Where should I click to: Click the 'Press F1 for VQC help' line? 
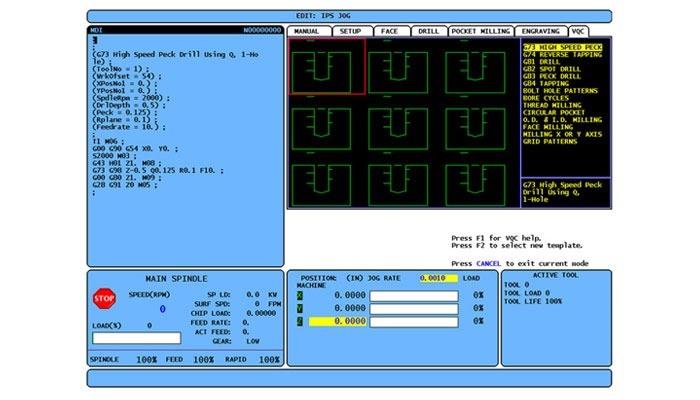coord(496,238)
